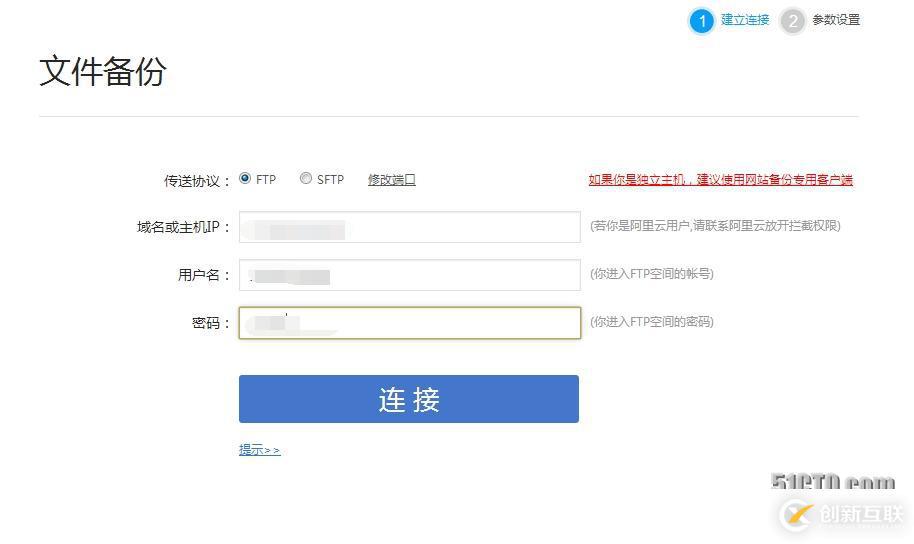Viewport: 914px width, 544px height.
Task: Choose the SFTP protocol radio button
Action: [305, 179]
